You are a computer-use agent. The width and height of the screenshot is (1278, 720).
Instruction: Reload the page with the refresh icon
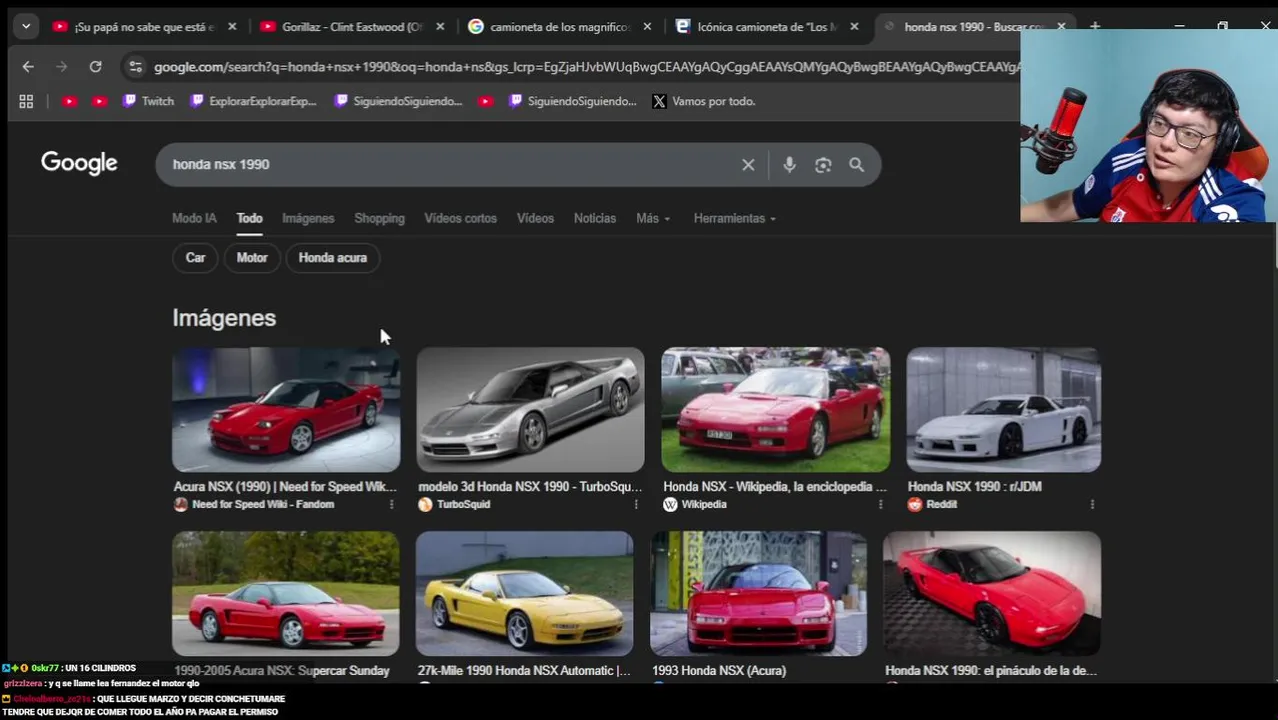95,67
